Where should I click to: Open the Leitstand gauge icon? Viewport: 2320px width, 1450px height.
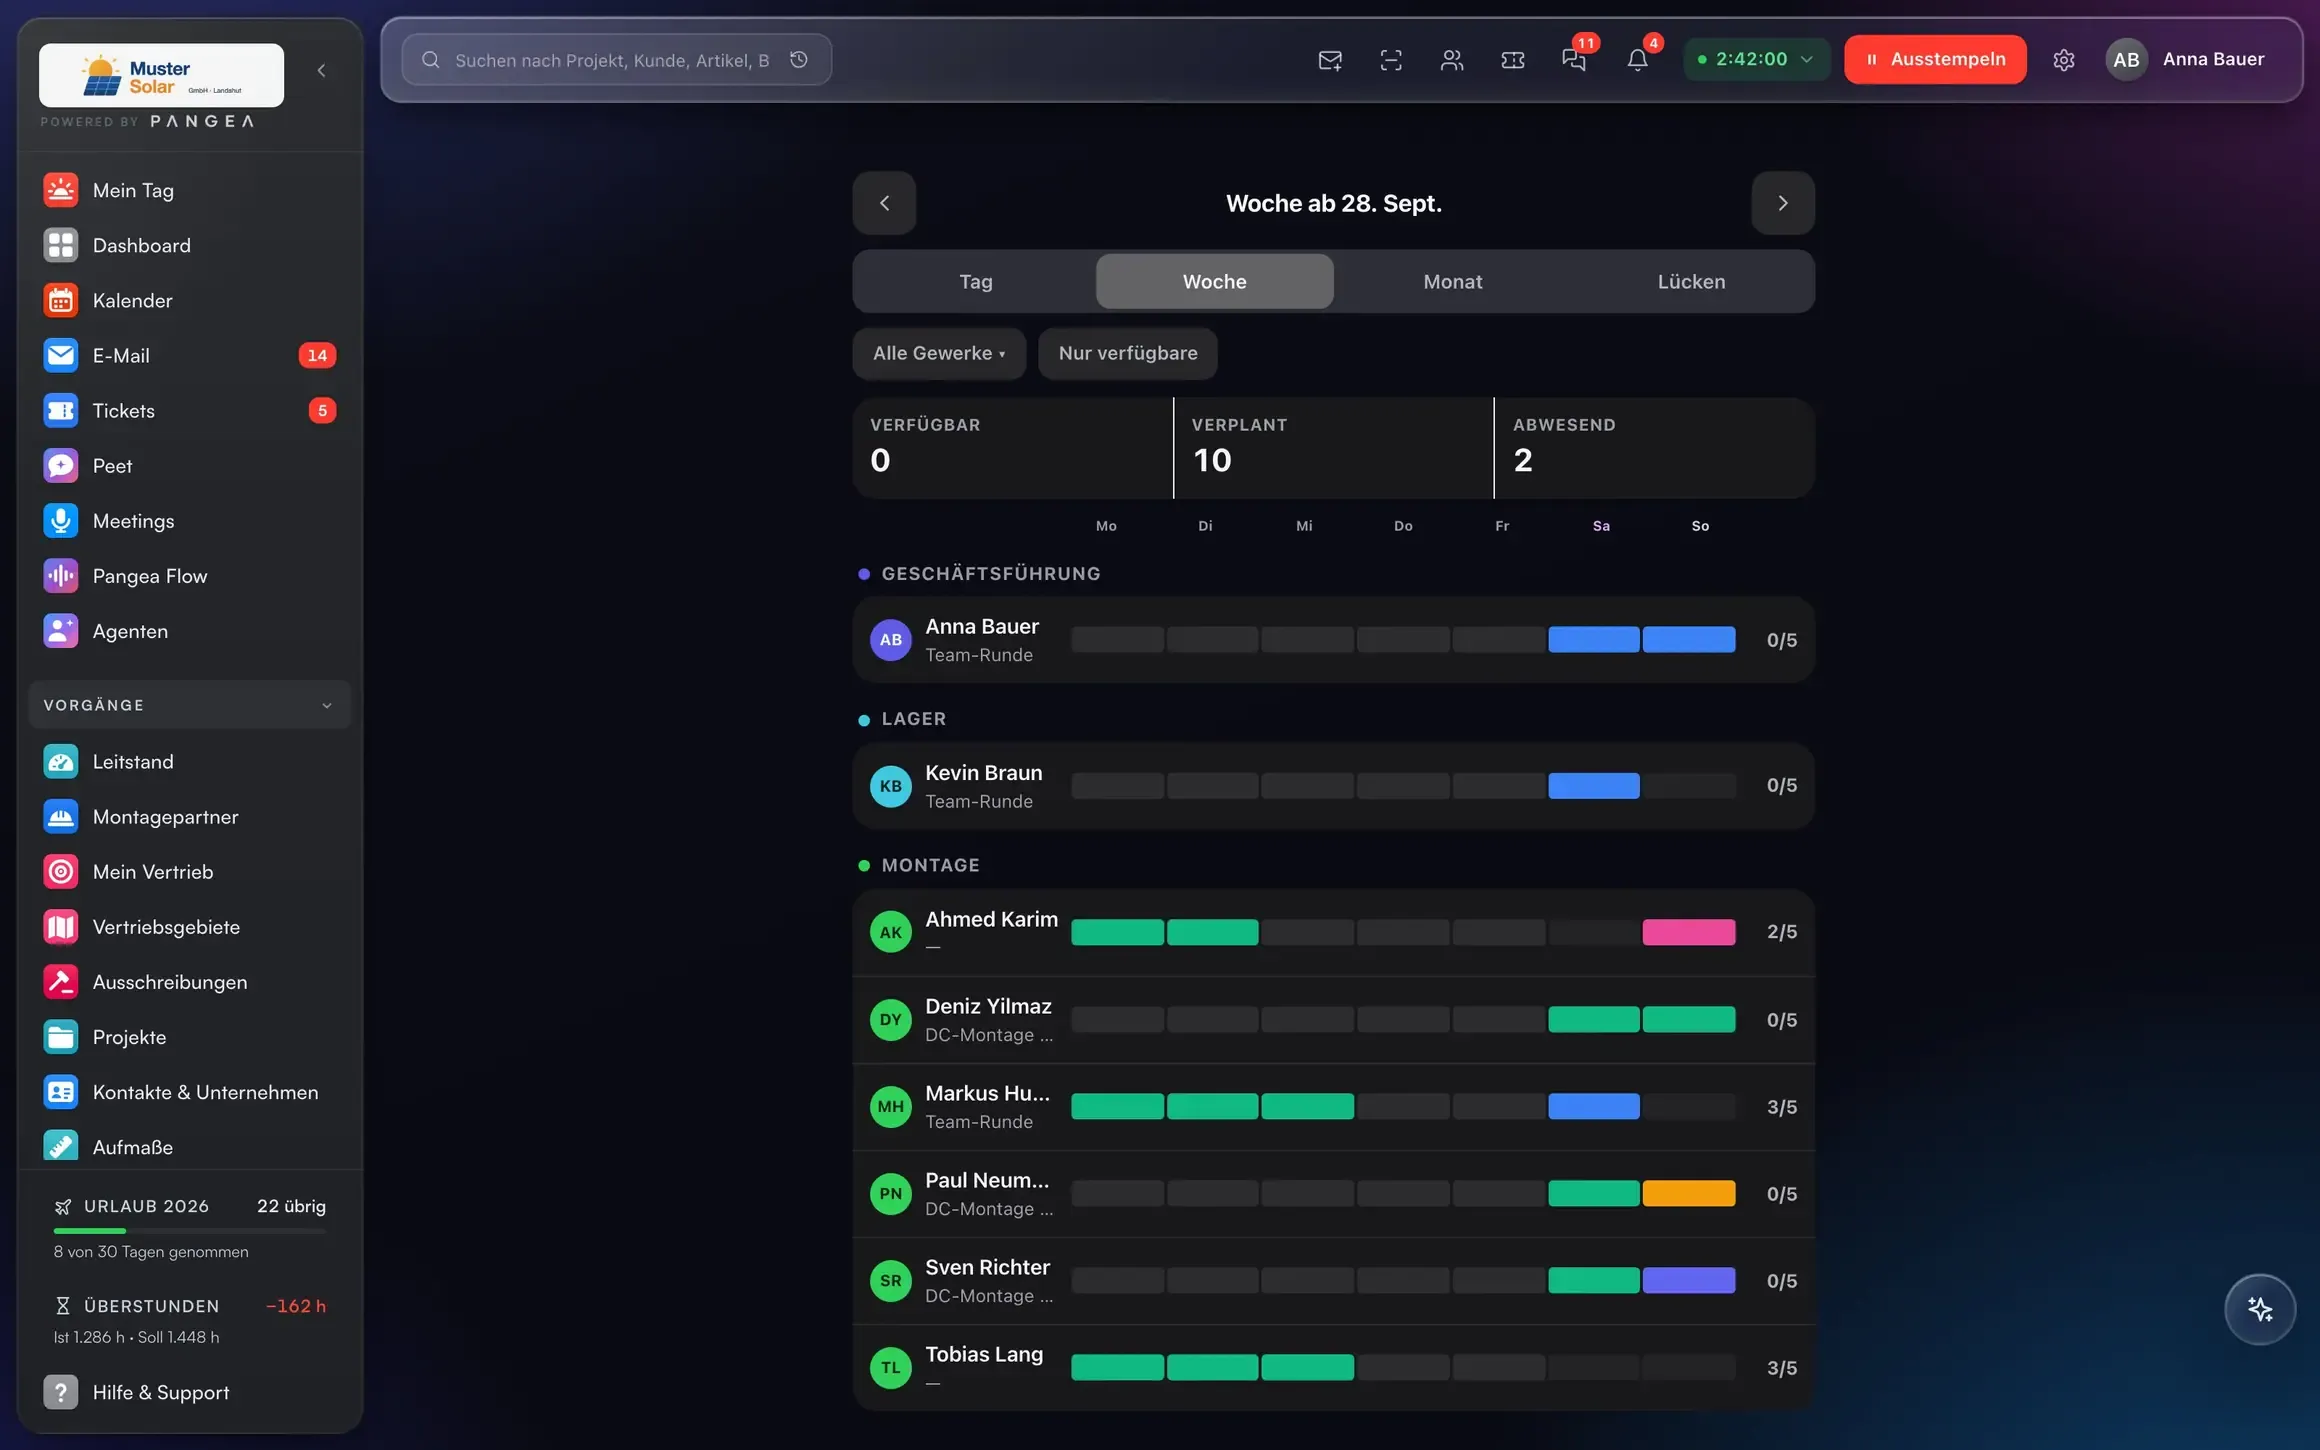click(x=60, y=761)
